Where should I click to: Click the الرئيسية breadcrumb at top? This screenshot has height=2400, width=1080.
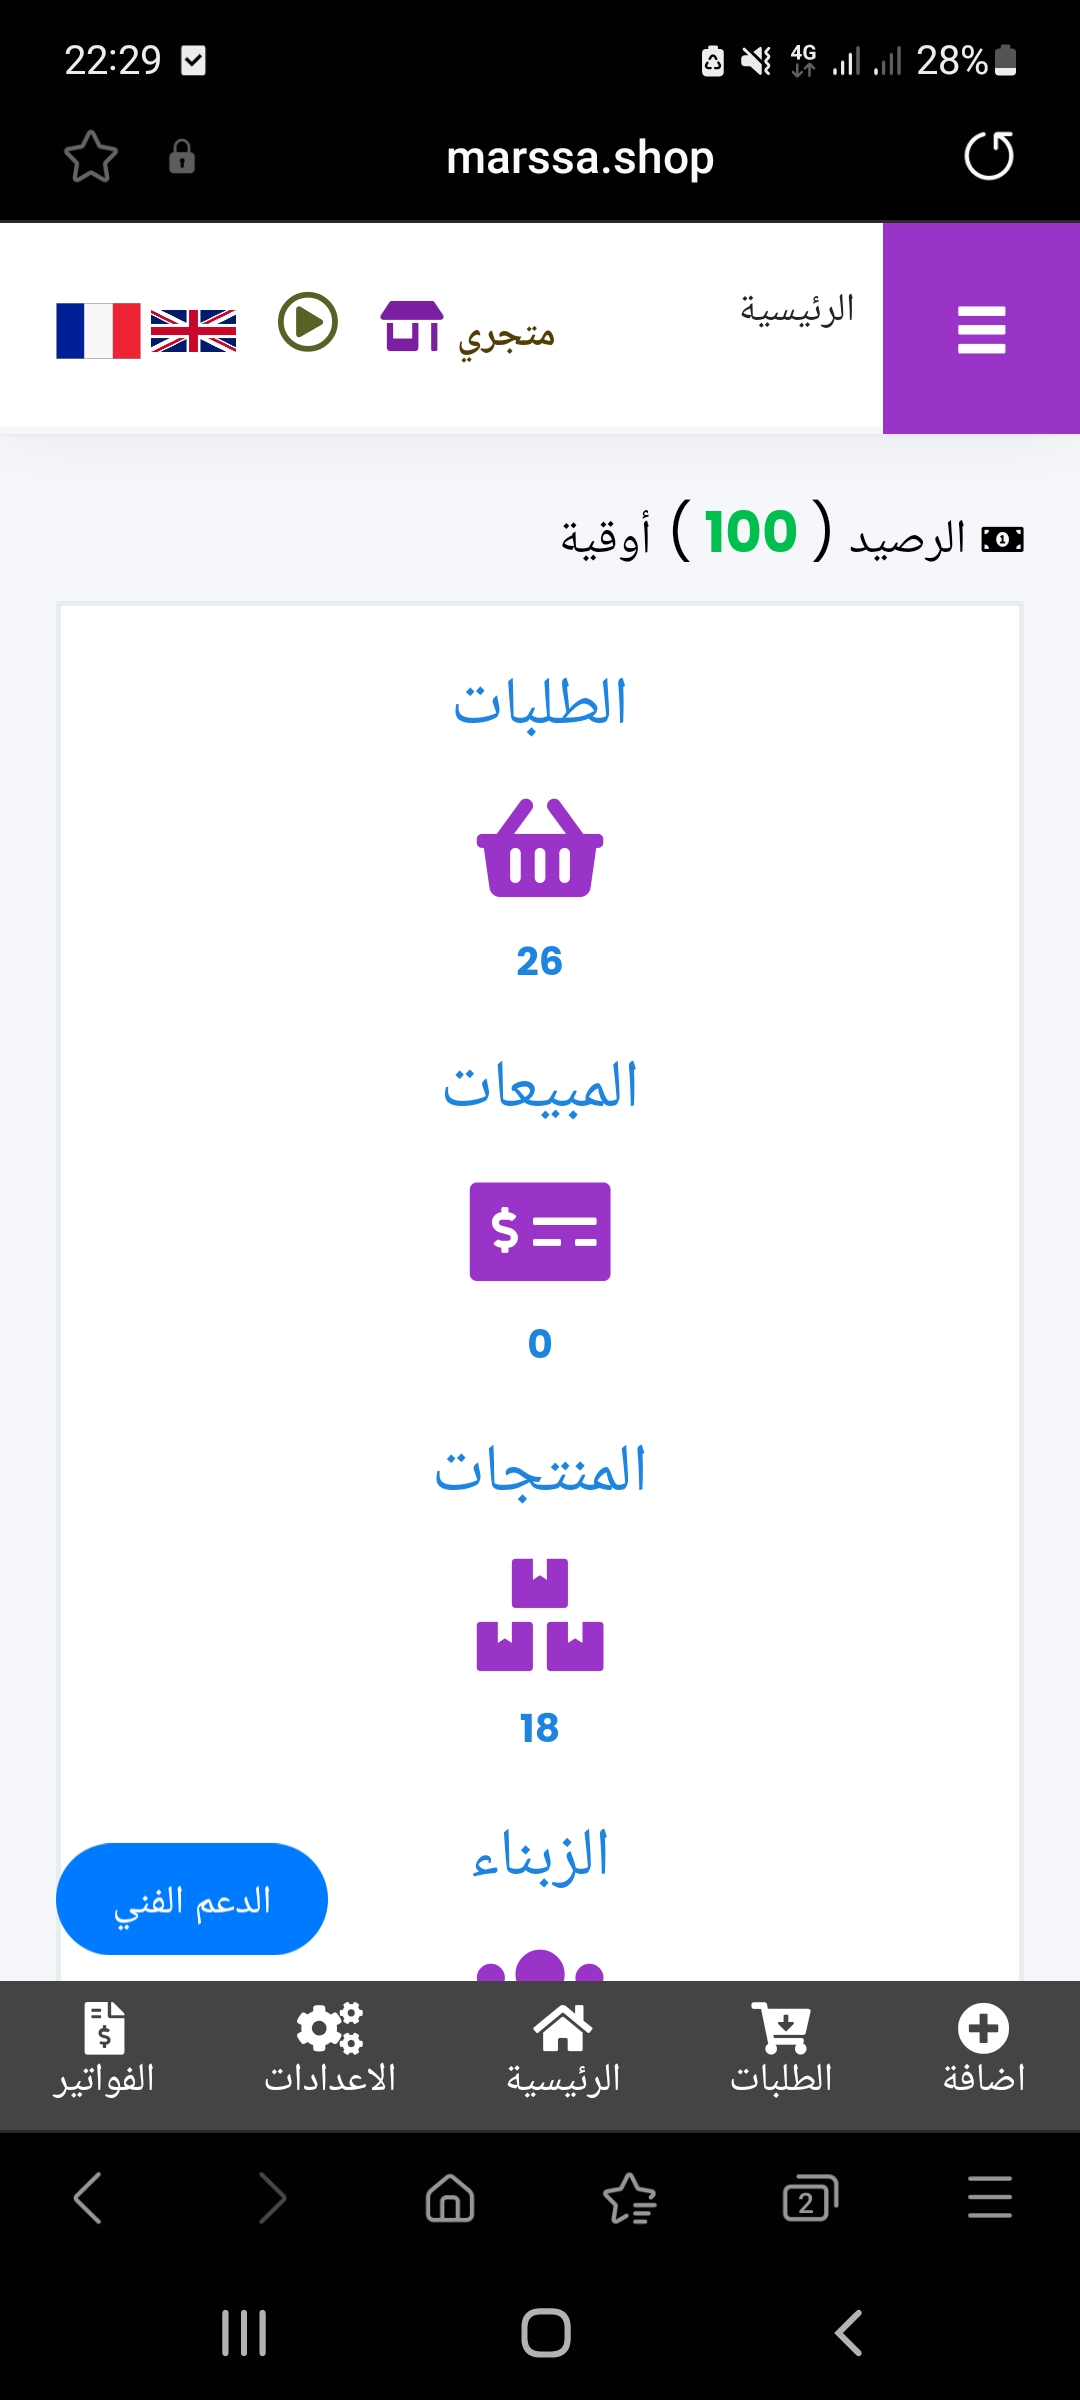[797, 309]
